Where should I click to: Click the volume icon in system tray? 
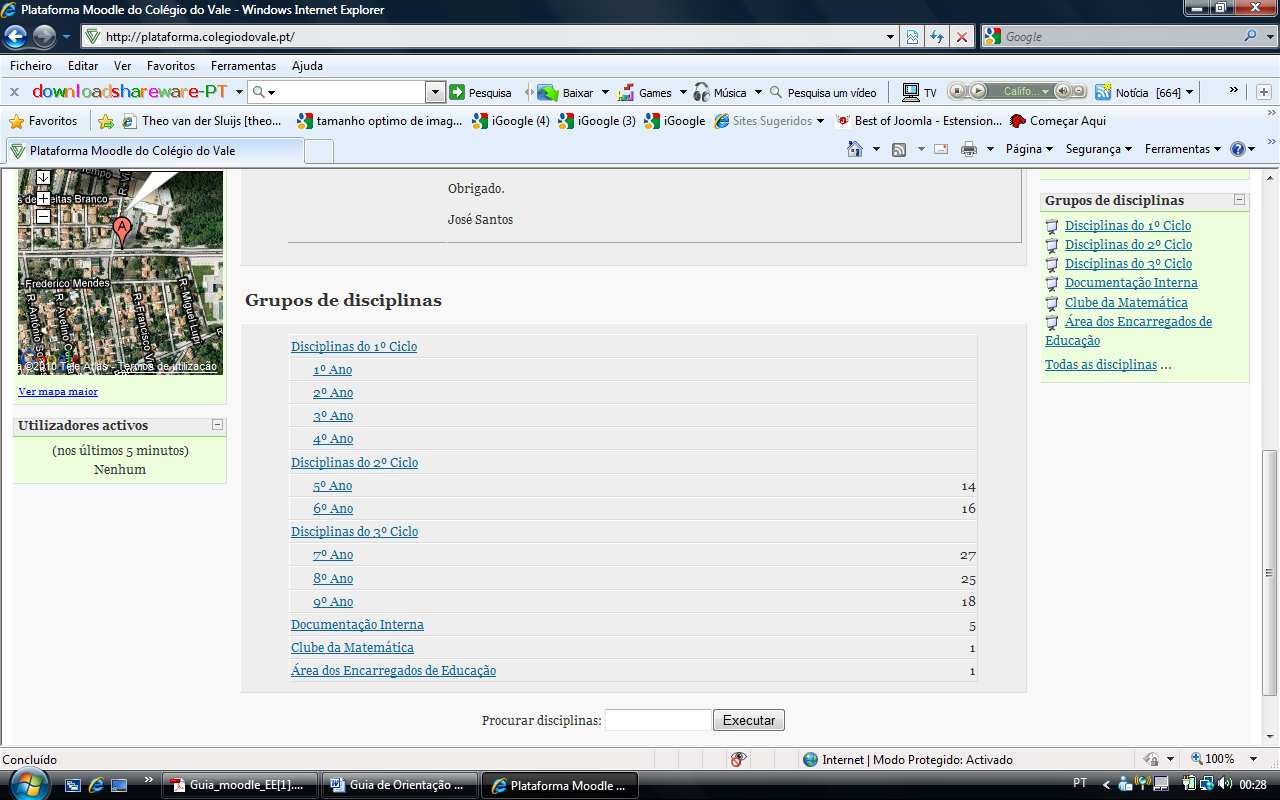pos(1225,783)
